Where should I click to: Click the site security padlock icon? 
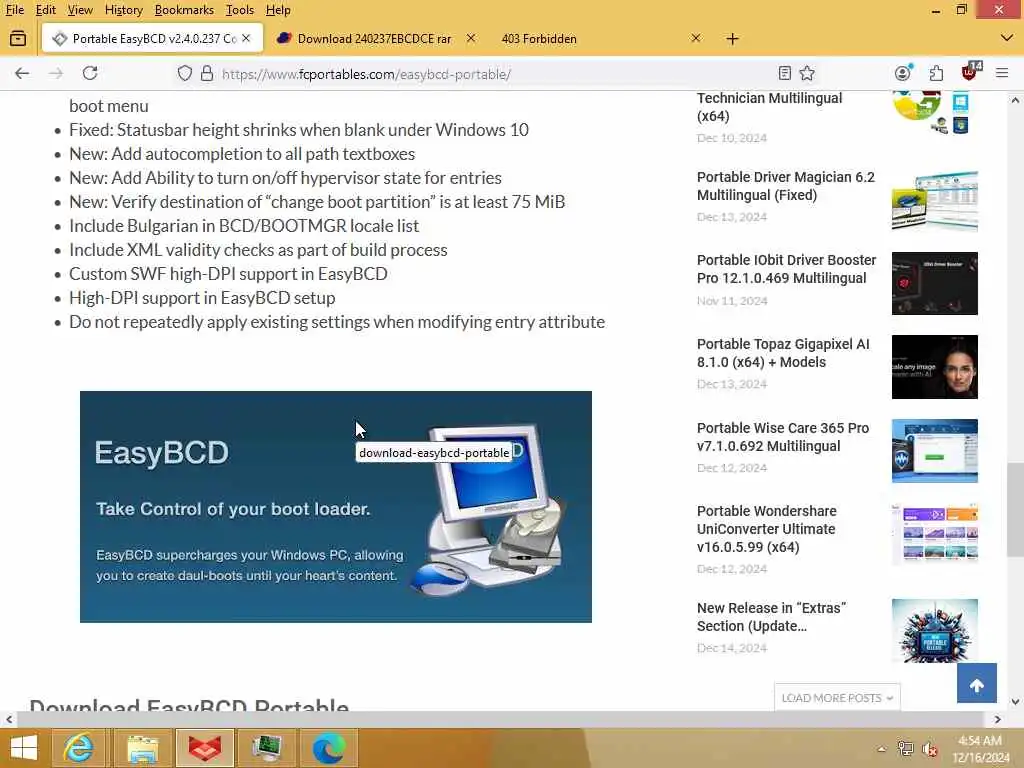(207, 73)
